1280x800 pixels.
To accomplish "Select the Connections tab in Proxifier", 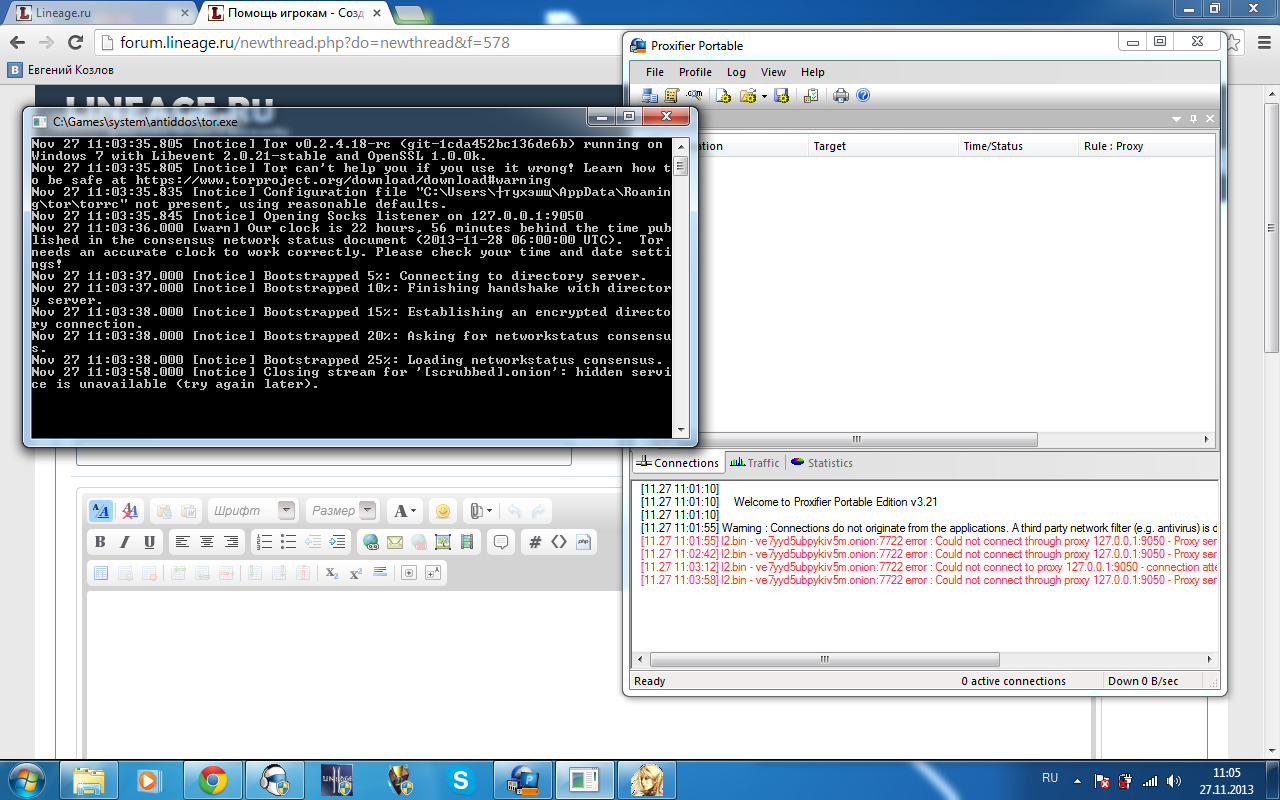I will [677, 463].
